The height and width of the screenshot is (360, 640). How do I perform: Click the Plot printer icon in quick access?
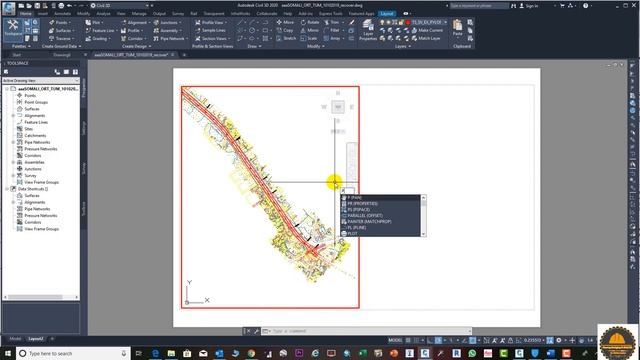tap(61, 6)
